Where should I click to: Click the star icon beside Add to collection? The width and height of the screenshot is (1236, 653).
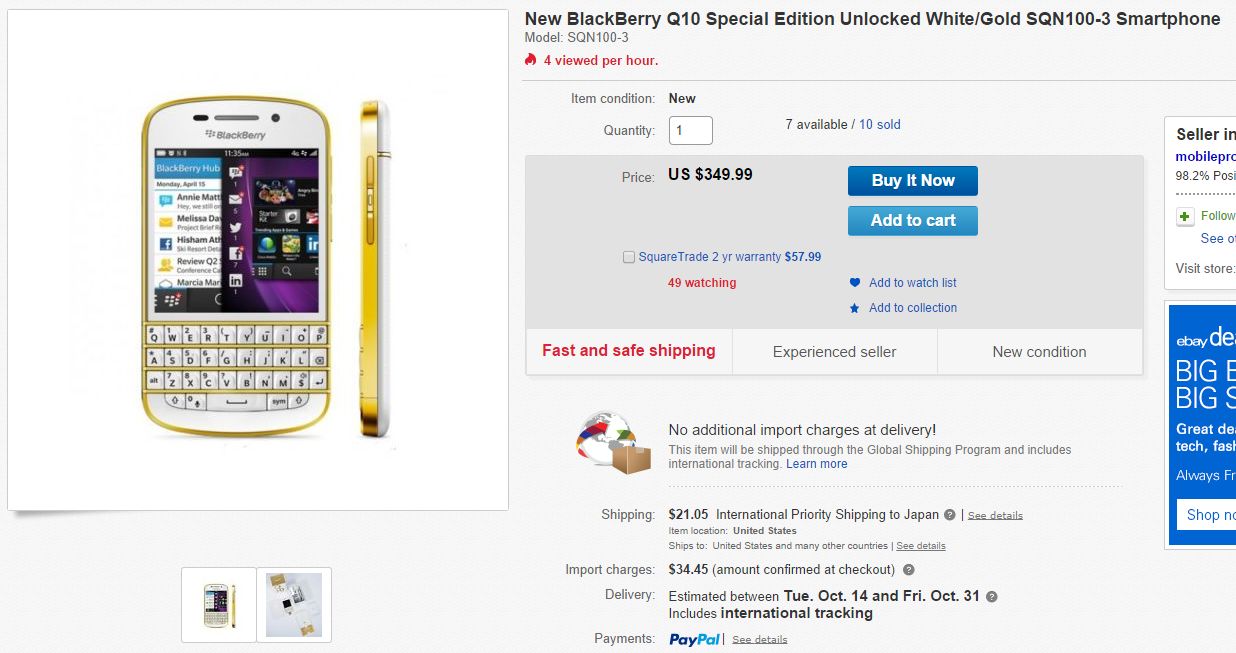click(854, 308)
